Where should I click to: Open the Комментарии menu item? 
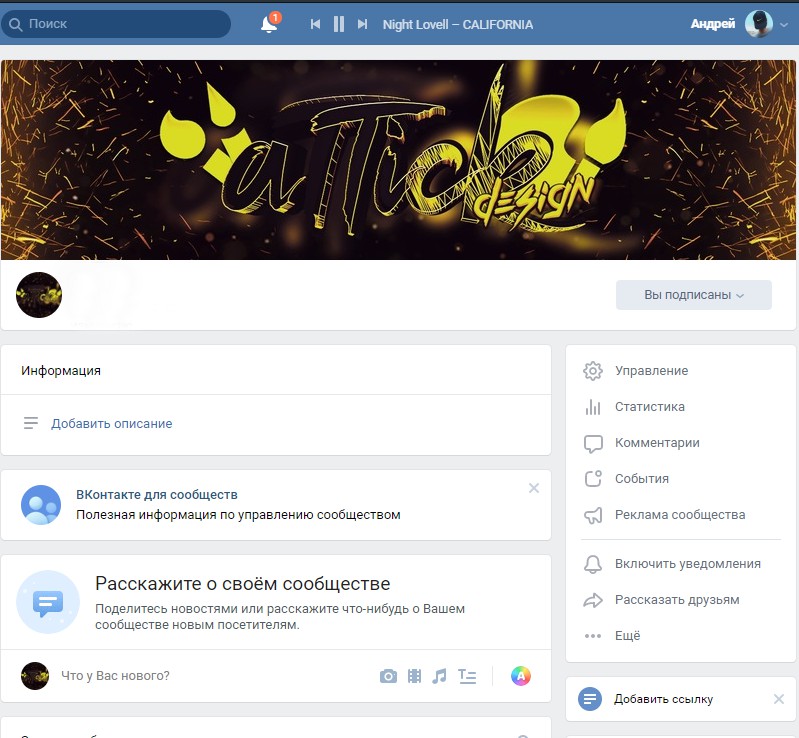pyautogui.click(x=657, y=443)
